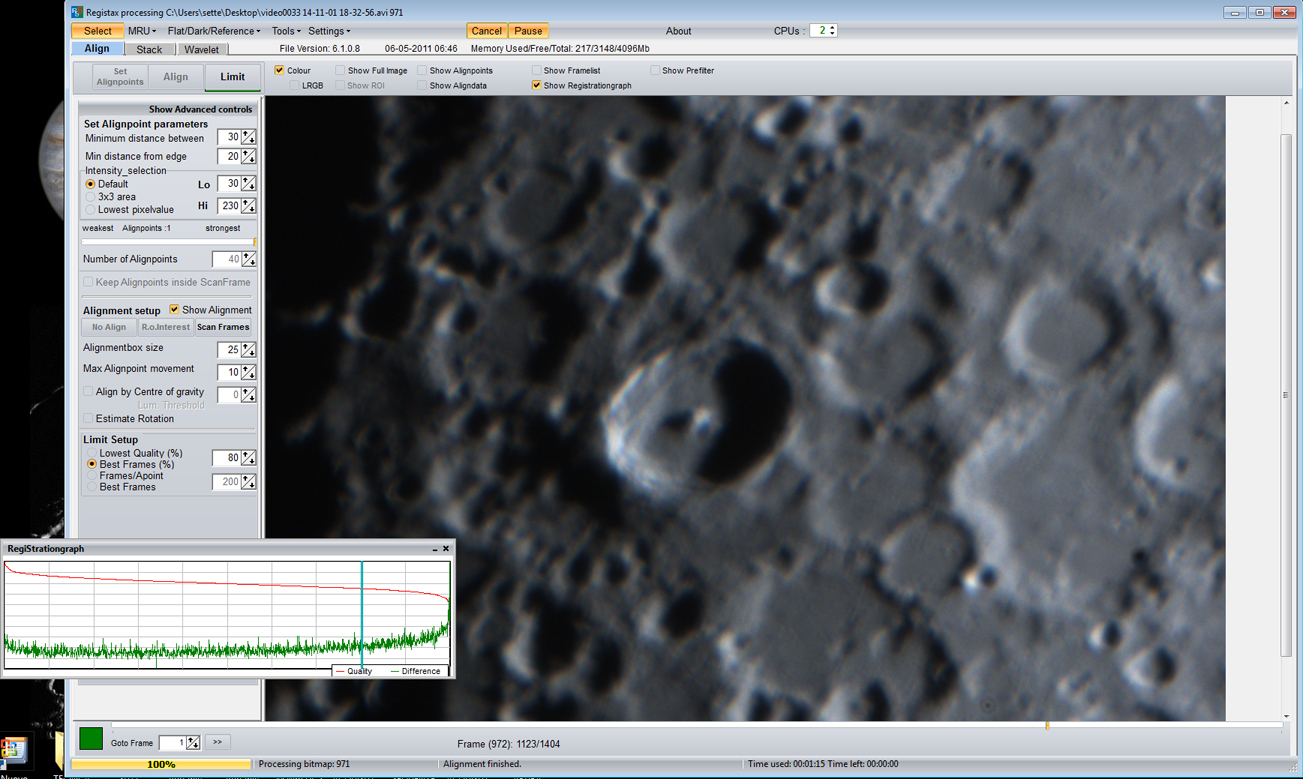Switch to the Wavelet tab
Image resolution: width=1303 pixels, height=779 pixels.
point(201,49)
